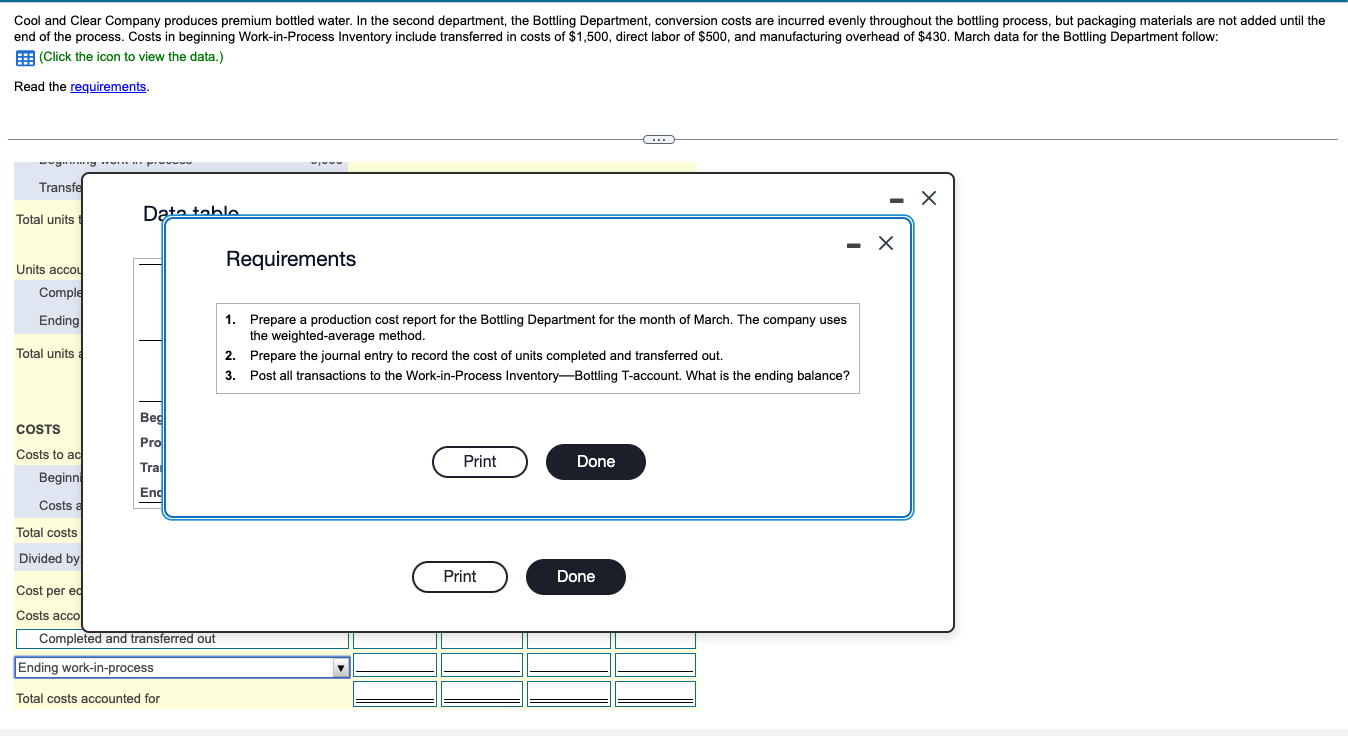
Task: Click Done in the Data table dialog
Action: (576, 577)
